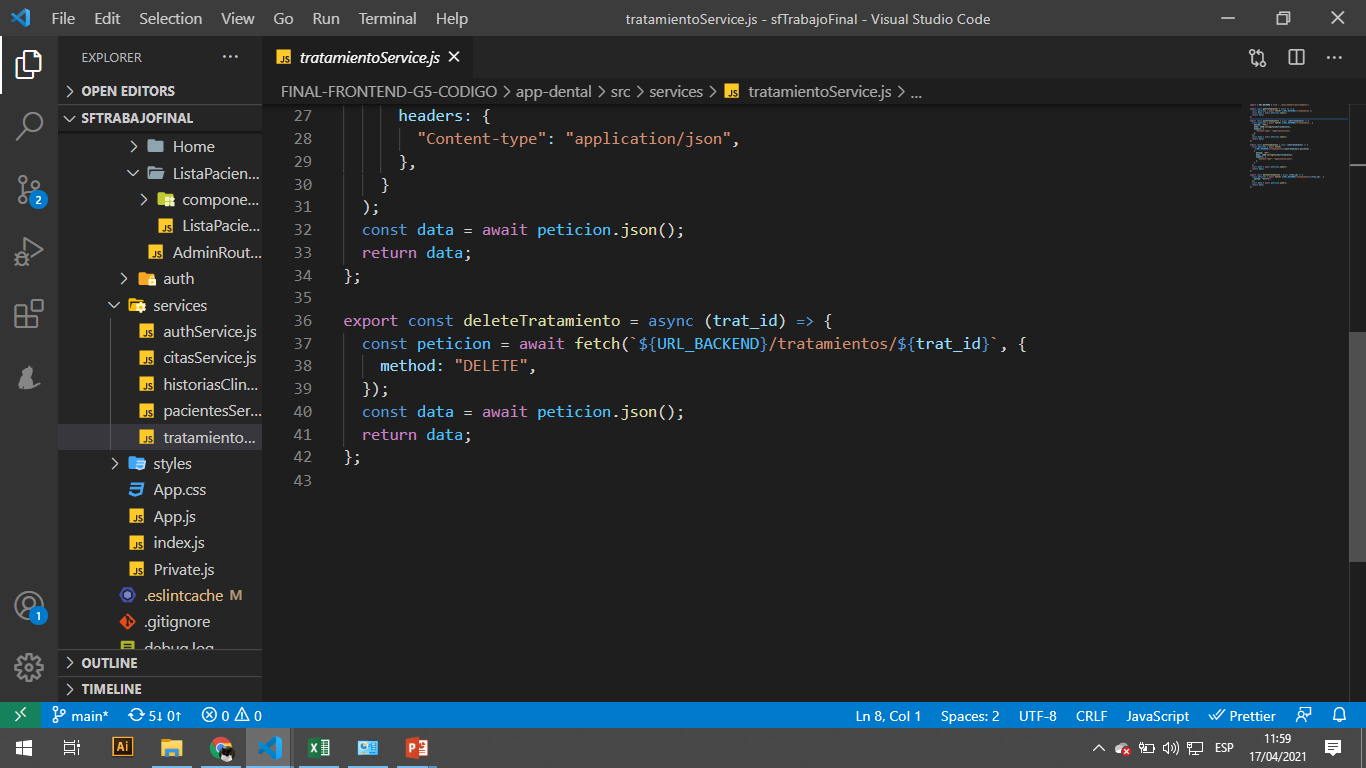
Task: Open the Explorer view in activity bar
Action: tap(29, 65)
